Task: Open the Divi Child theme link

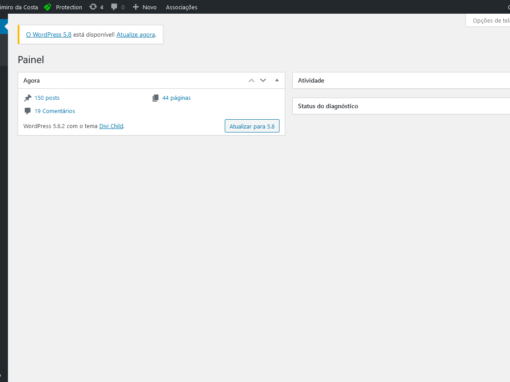Action: [x=111, y=126]
